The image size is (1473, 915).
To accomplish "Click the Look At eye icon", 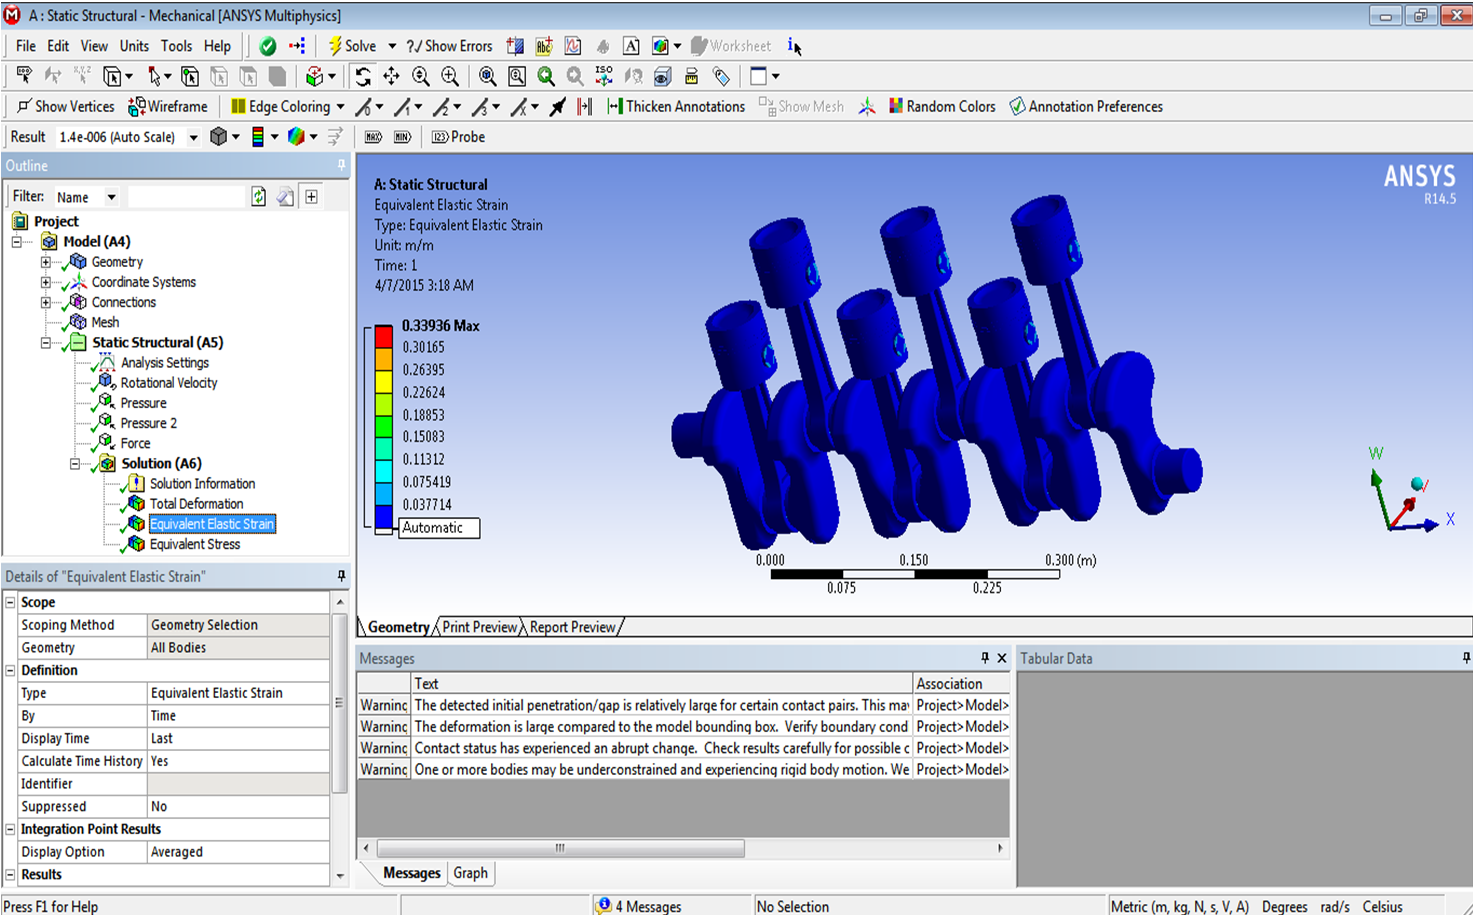I will click(x=662, y=77).
